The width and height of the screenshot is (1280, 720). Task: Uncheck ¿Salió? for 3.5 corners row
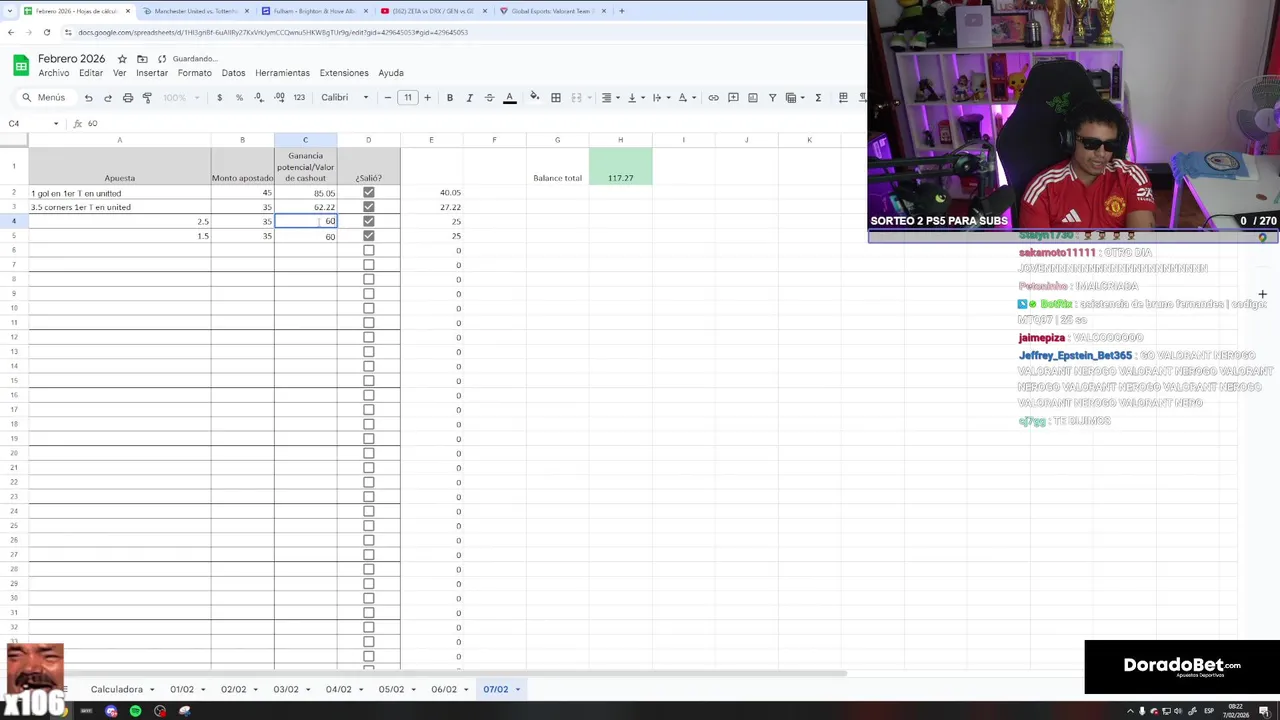(368, 207)
